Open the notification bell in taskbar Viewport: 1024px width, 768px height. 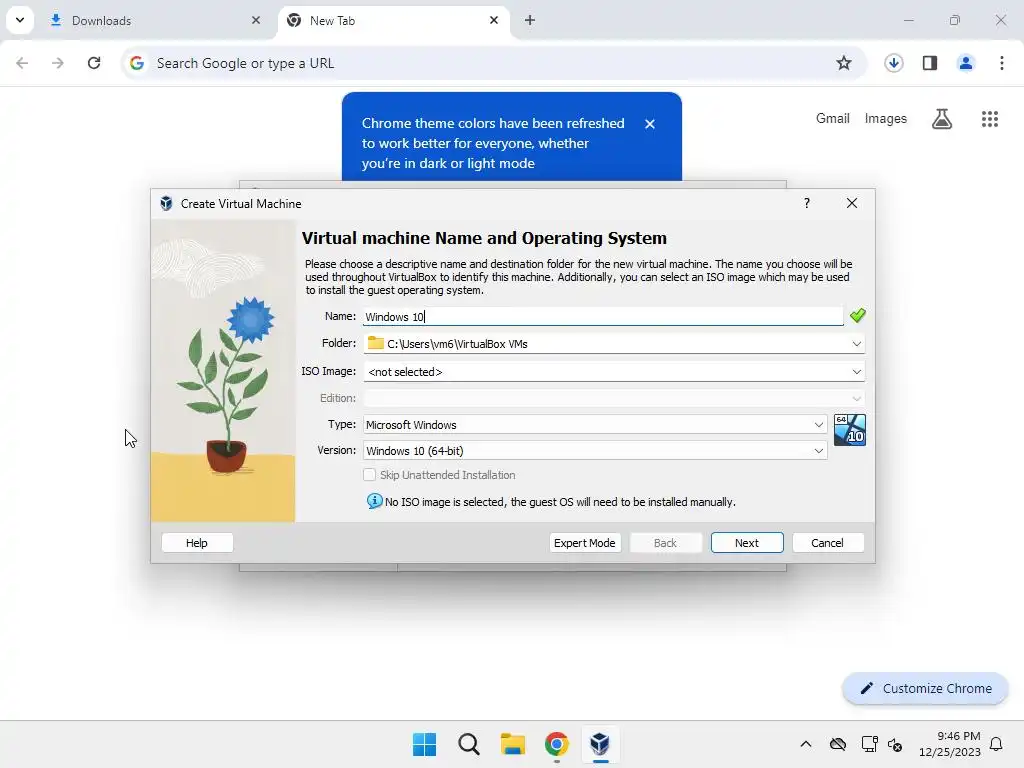[996, 744]
